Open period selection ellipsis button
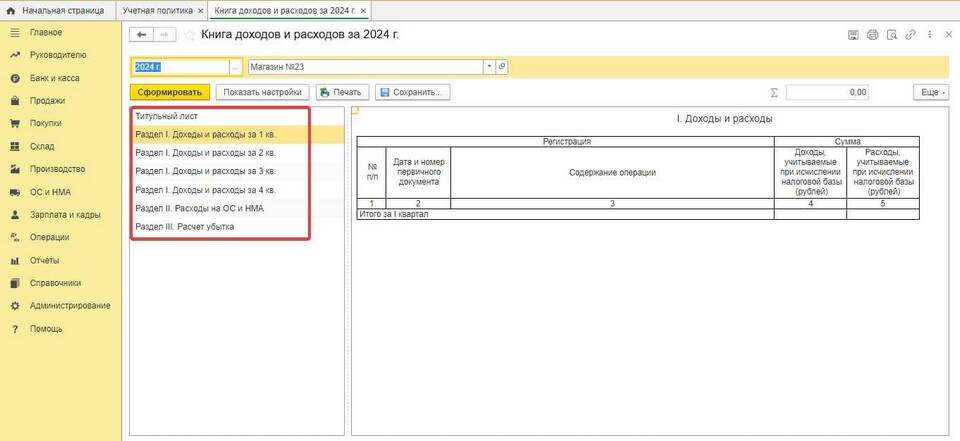The image size is (960, 441). tap(236, 67)
